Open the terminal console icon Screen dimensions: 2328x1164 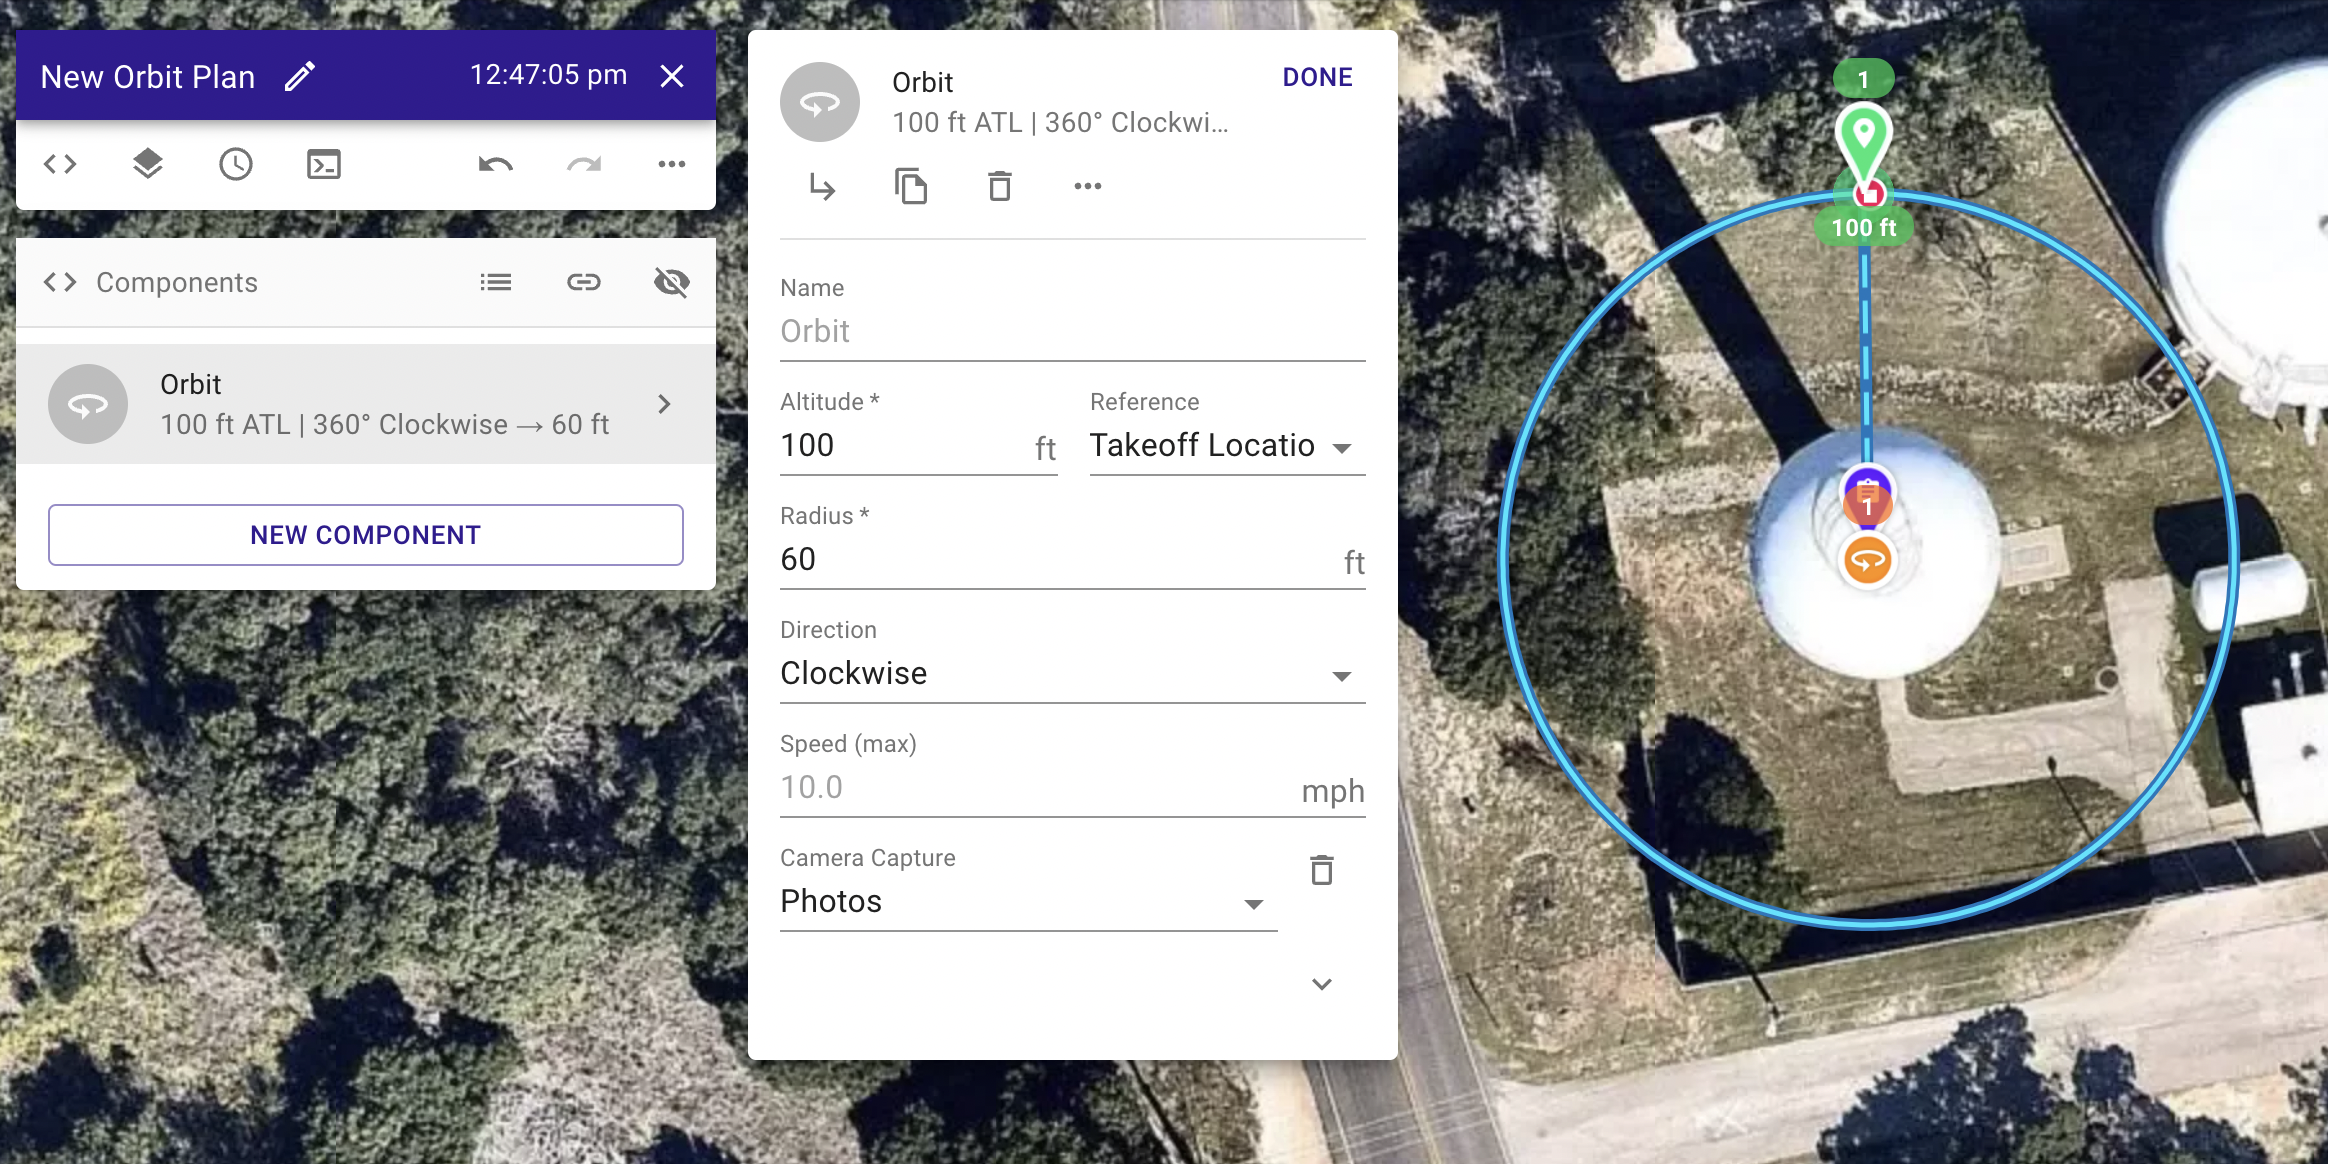324,164
